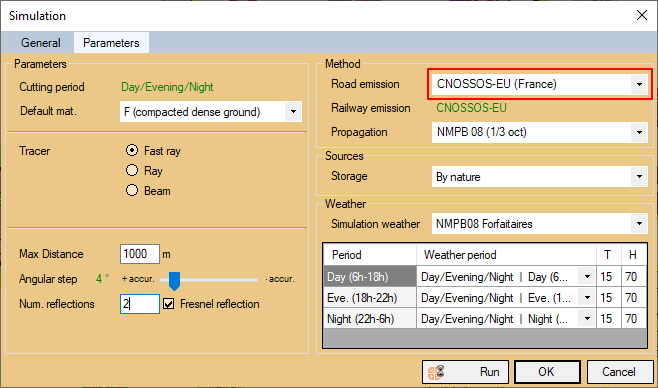This screenshot has width=658, height=388.
Task: Open weather period dropdown for Day row
Action: pos(587,277)
